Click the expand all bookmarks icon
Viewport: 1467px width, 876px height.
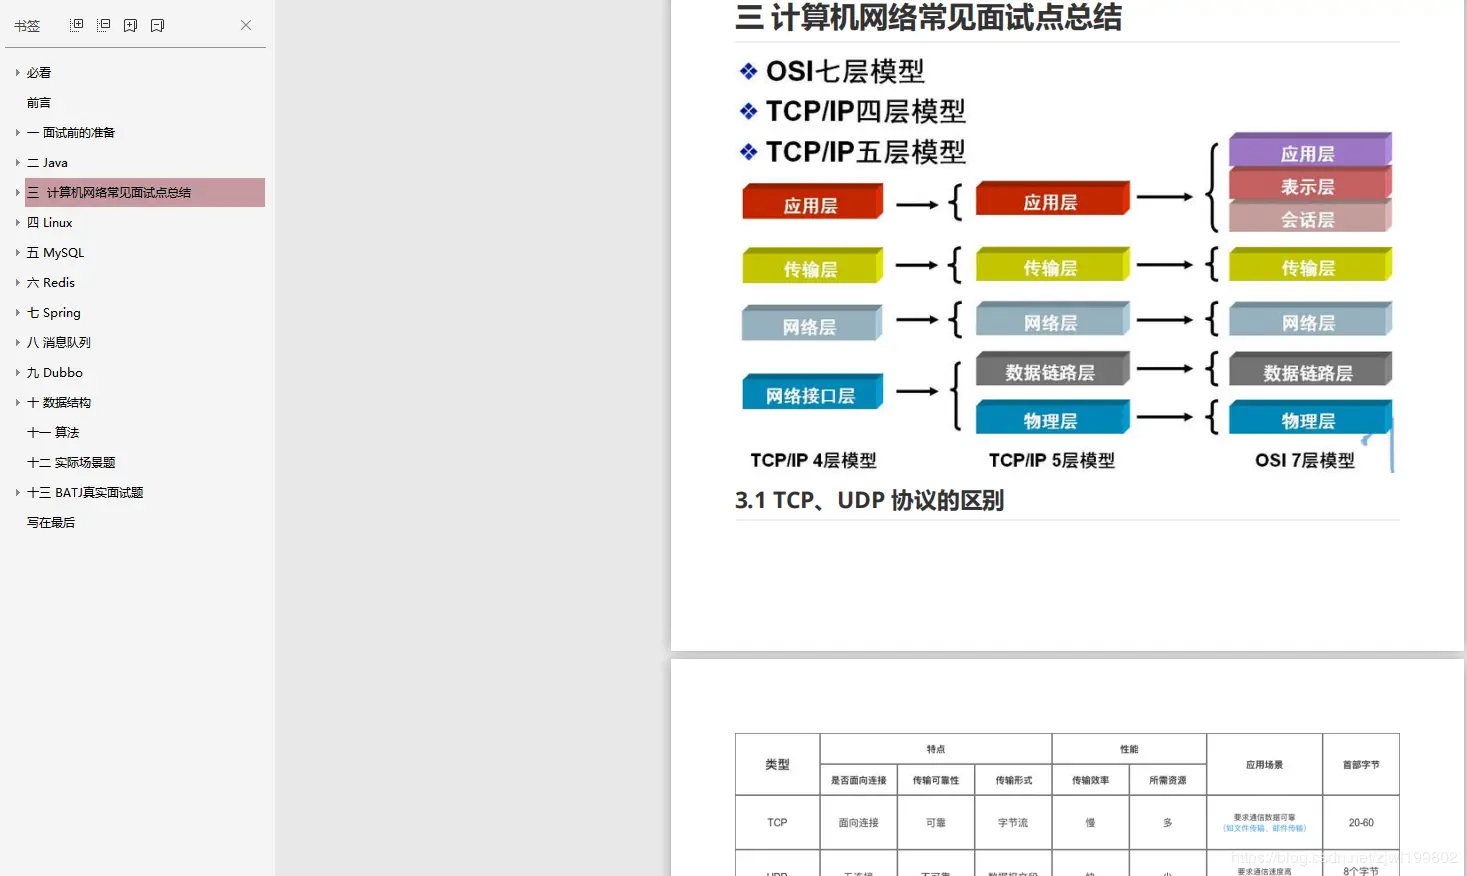point(75,24)
